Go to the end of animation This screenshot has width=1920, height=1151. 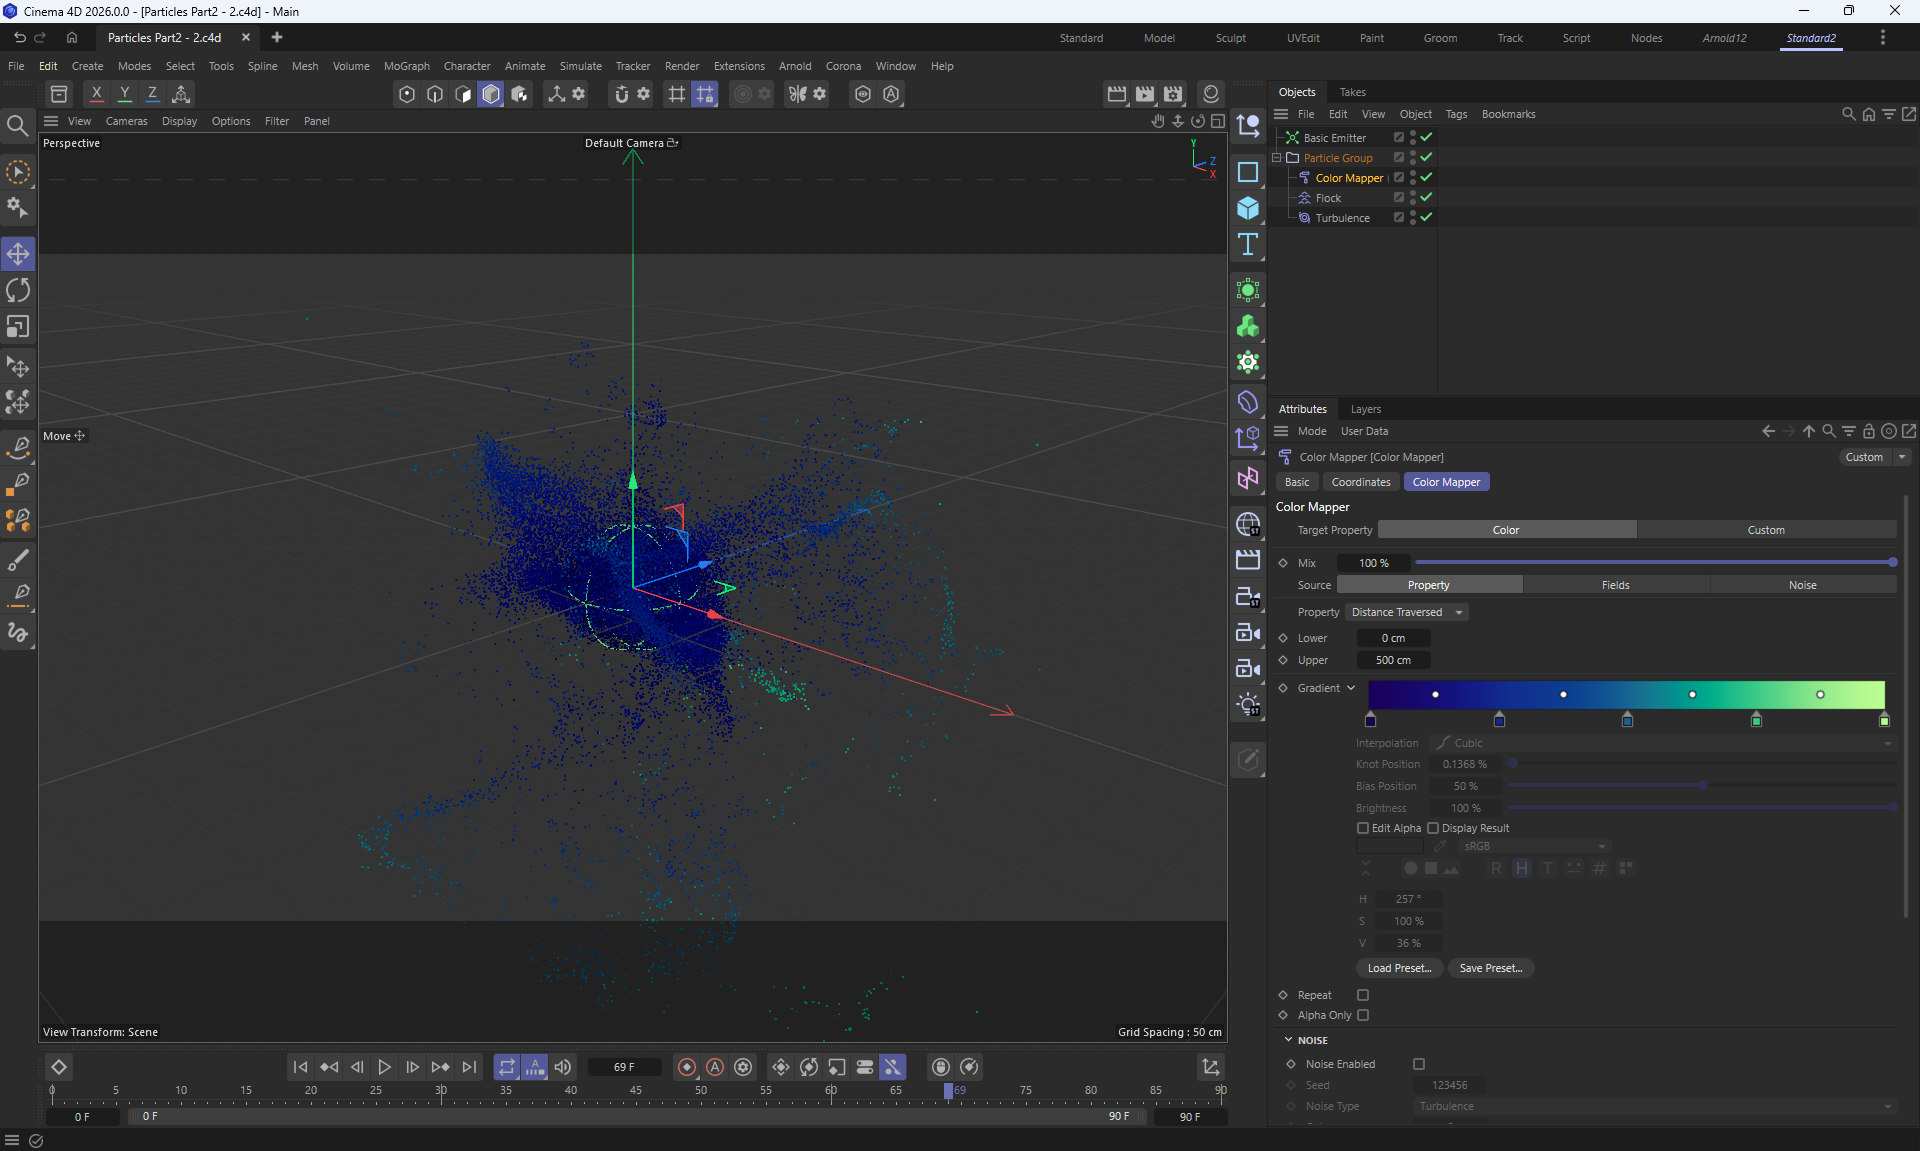[x=469, y=1067]
